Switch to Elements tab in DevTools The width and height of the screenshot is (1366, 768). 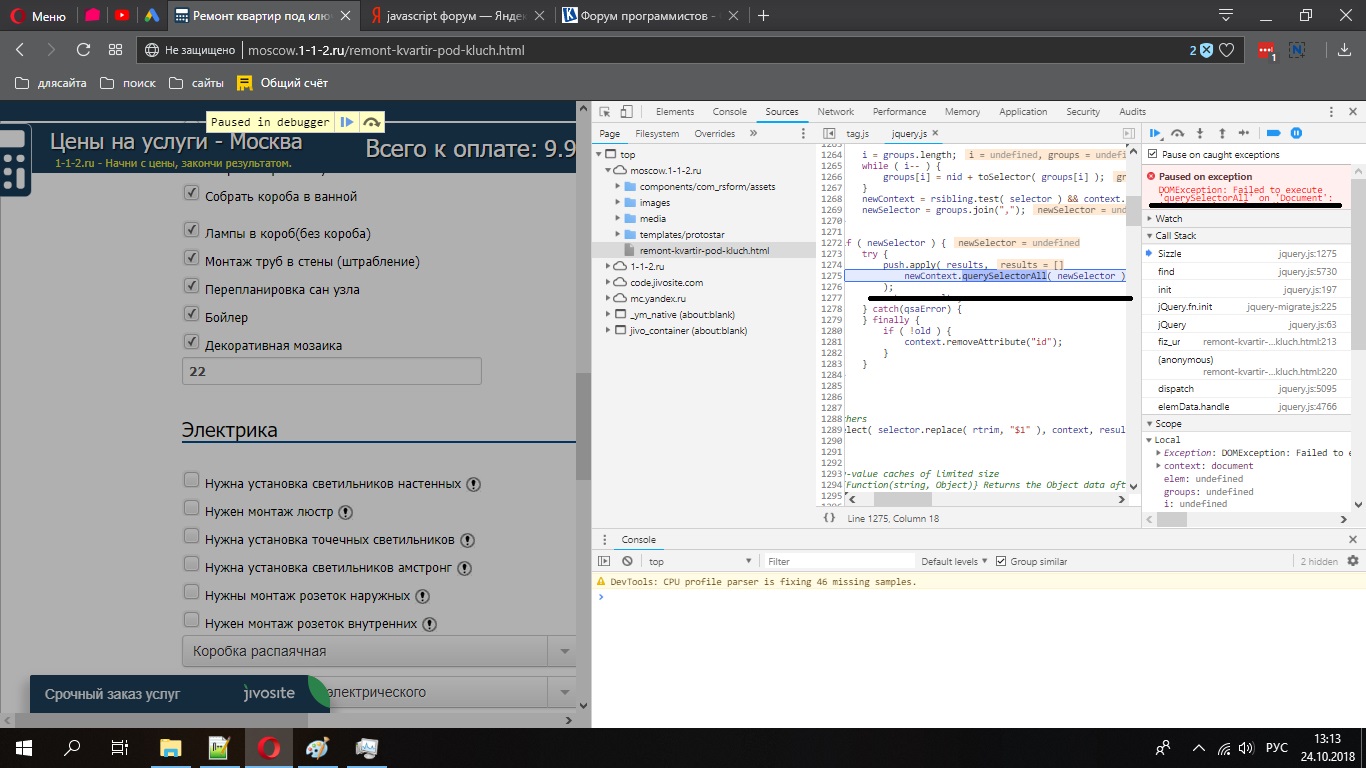(x=675, y=112)
